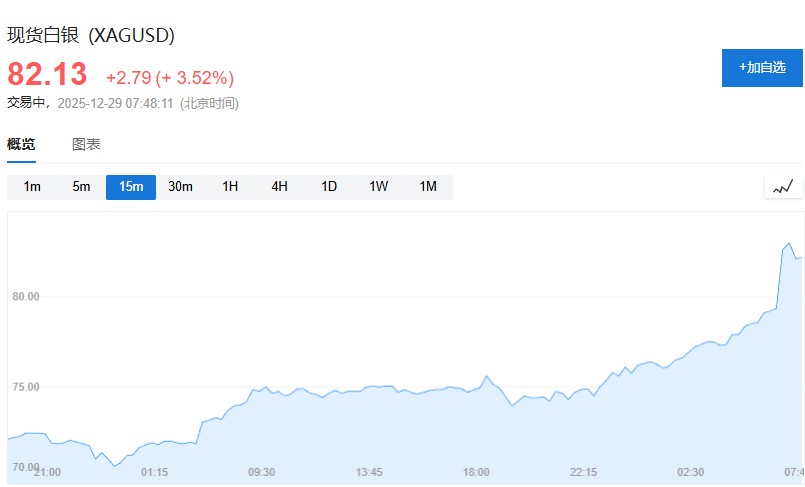
Task: Select the 5m timeframe
Action: (x=81, y=187)
